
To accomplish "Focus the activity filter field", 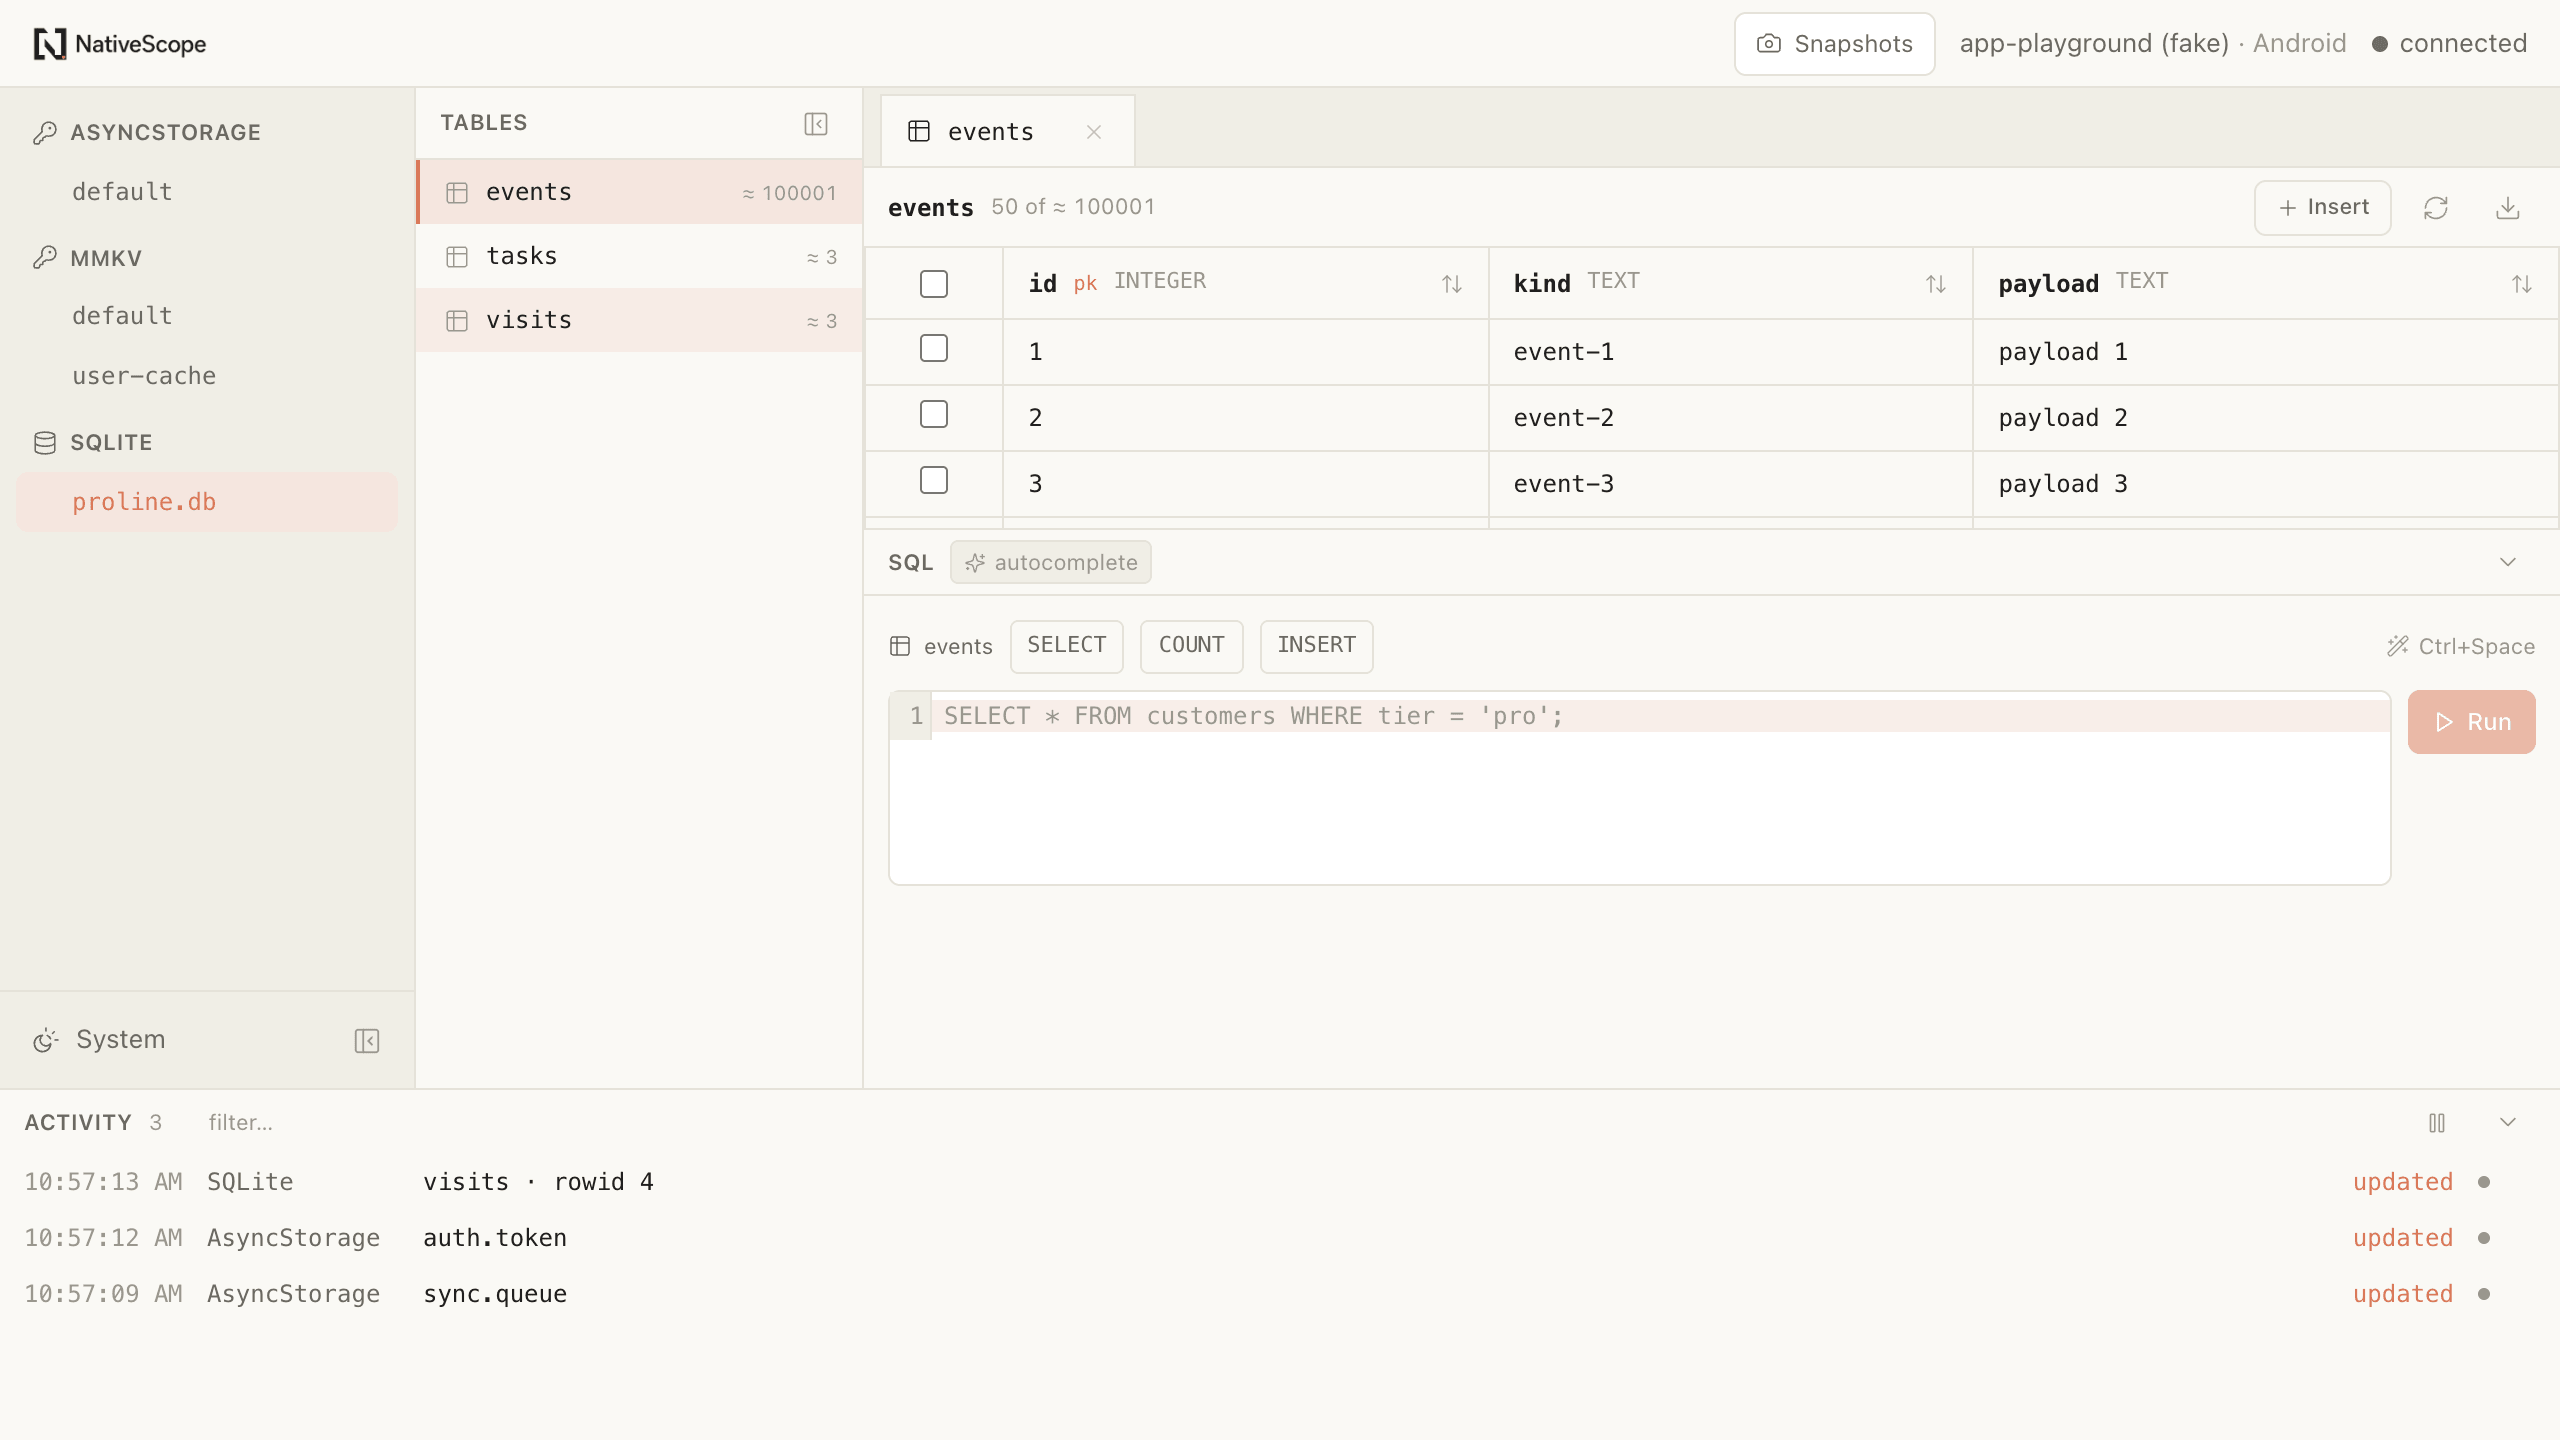I will [240, 1123].
